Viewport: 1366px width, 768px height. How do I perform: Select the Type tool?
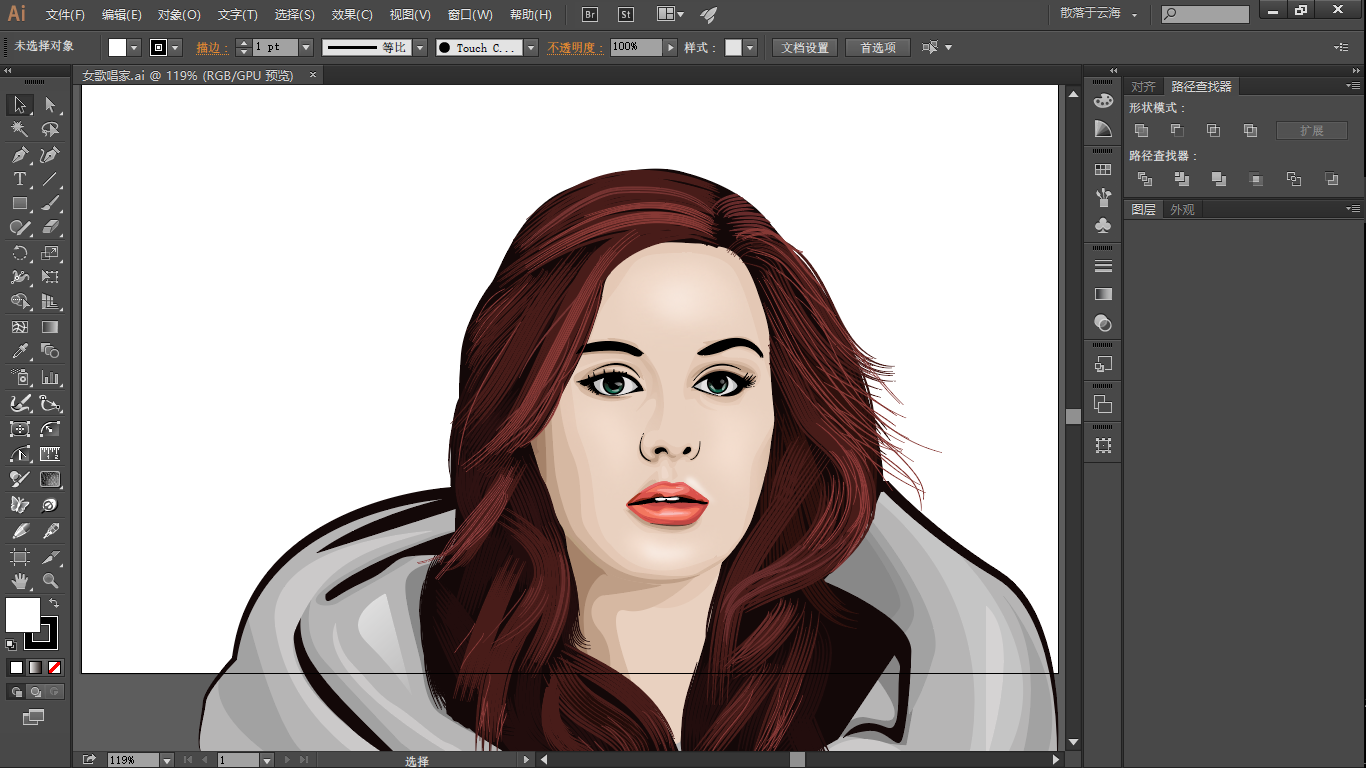click(x=19, y=179)
